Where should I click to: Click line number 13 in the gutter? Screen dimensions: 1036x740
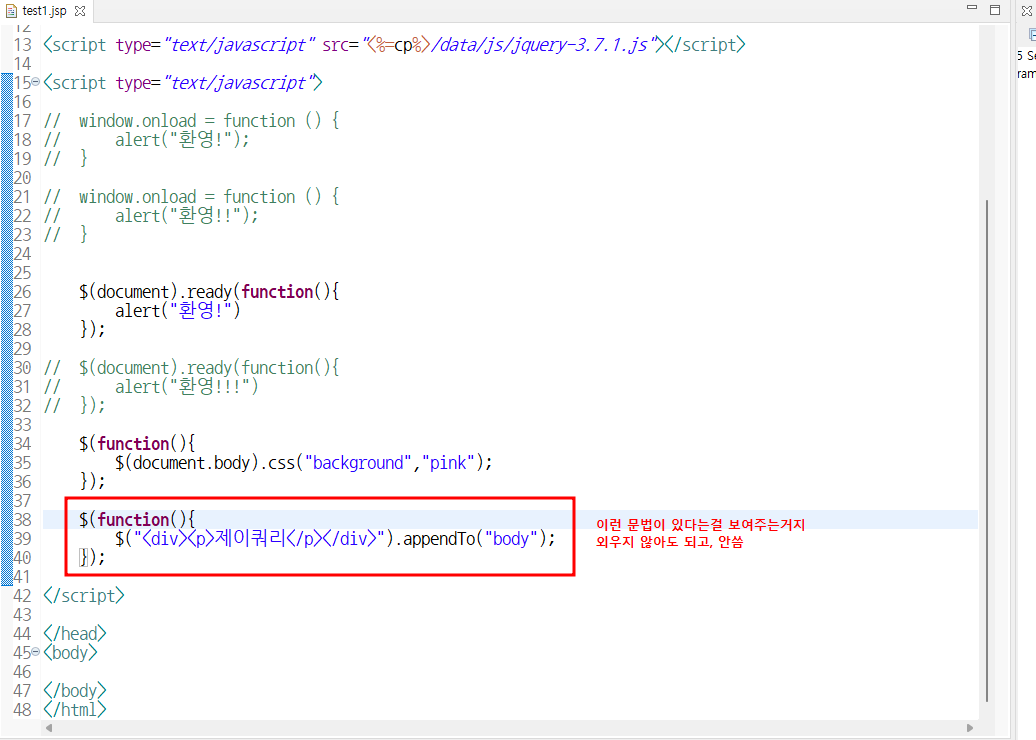pos(22,45)
